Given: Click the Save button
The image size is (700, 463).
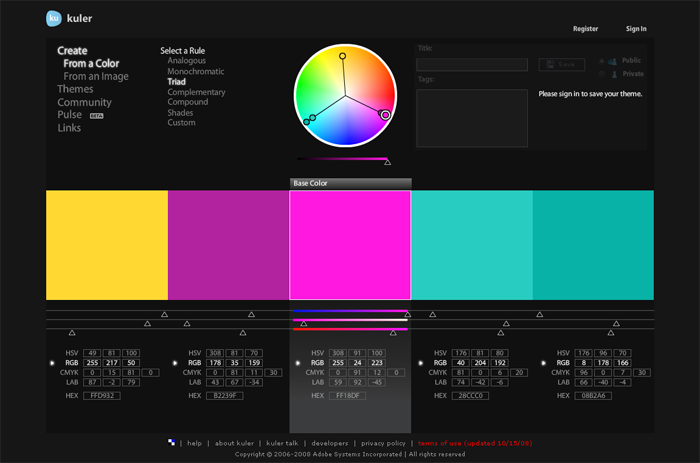Looking at the screenshot, I should pyautogui.click(x=562, y=65).
